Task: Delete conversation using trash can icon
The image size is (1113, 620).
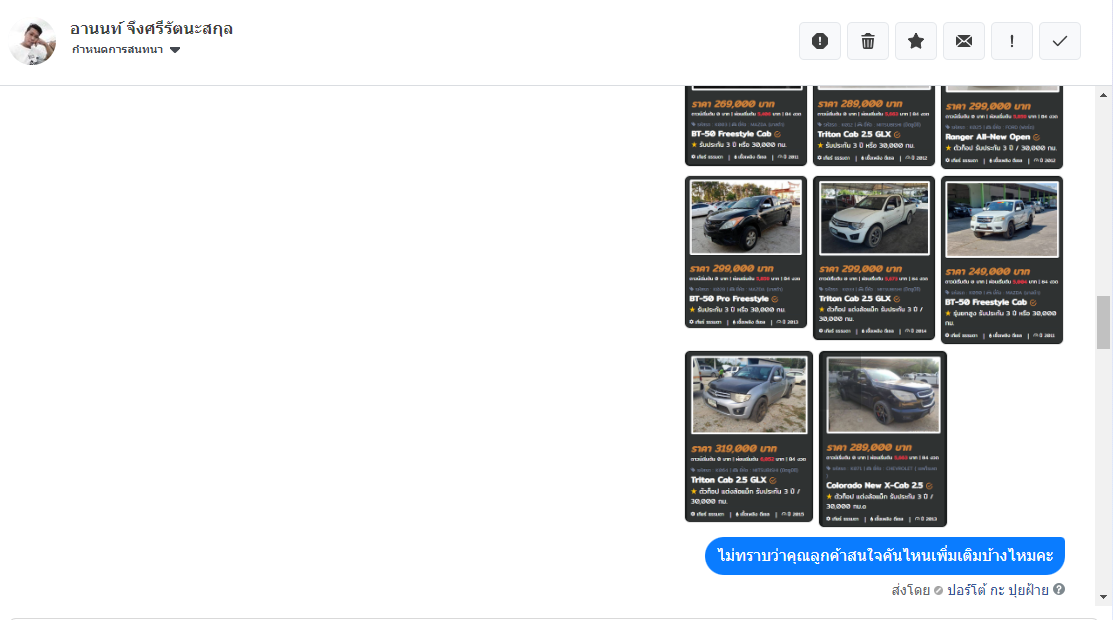Action: click(x=867, y=41)
